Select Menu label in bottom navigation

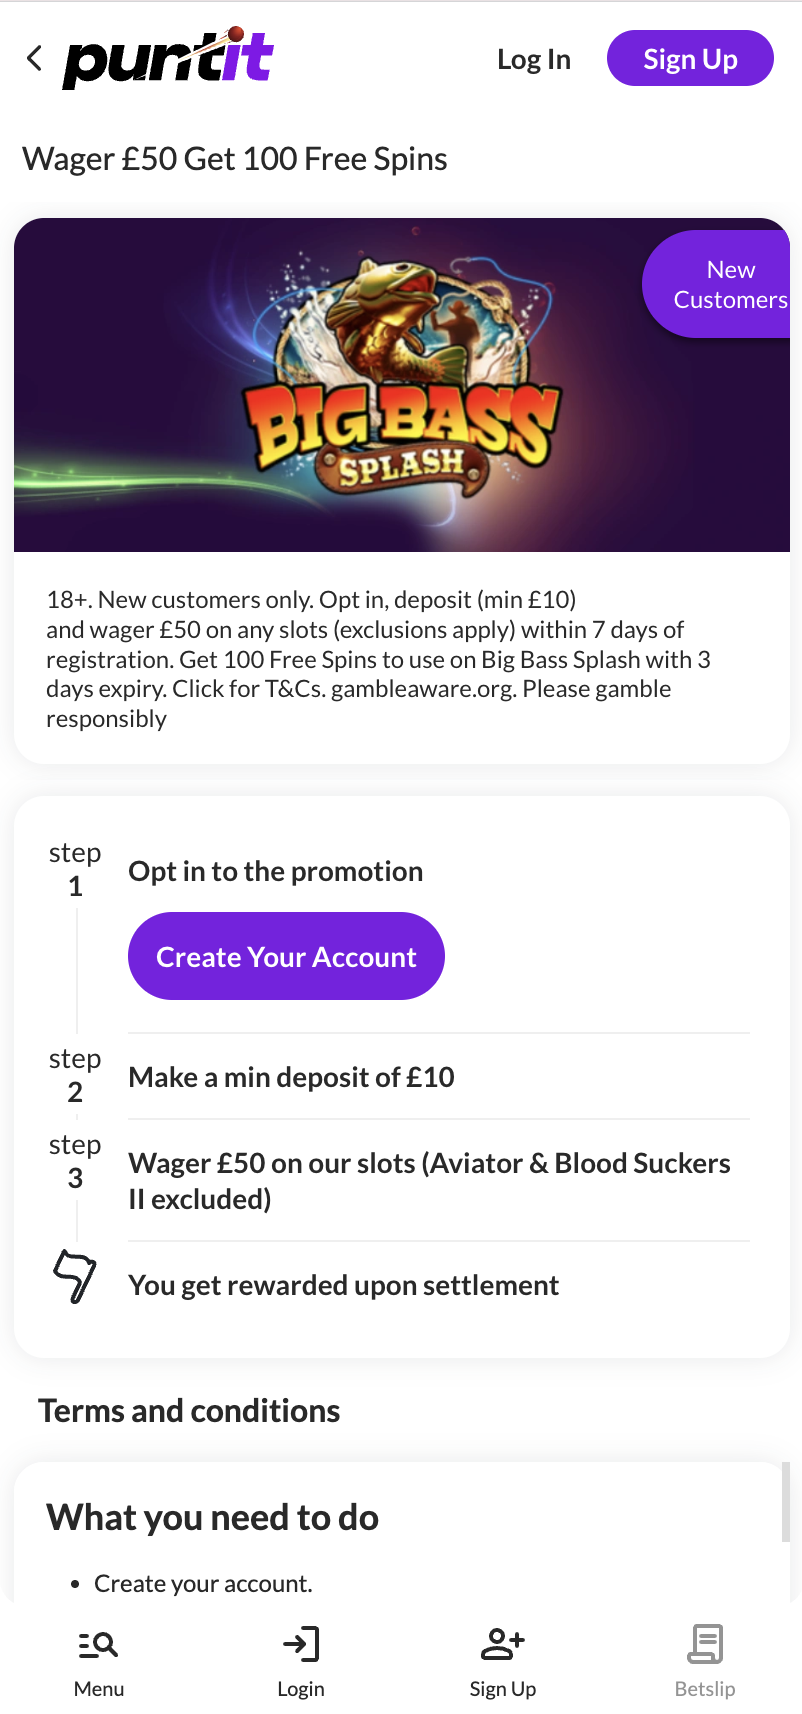98,1688
